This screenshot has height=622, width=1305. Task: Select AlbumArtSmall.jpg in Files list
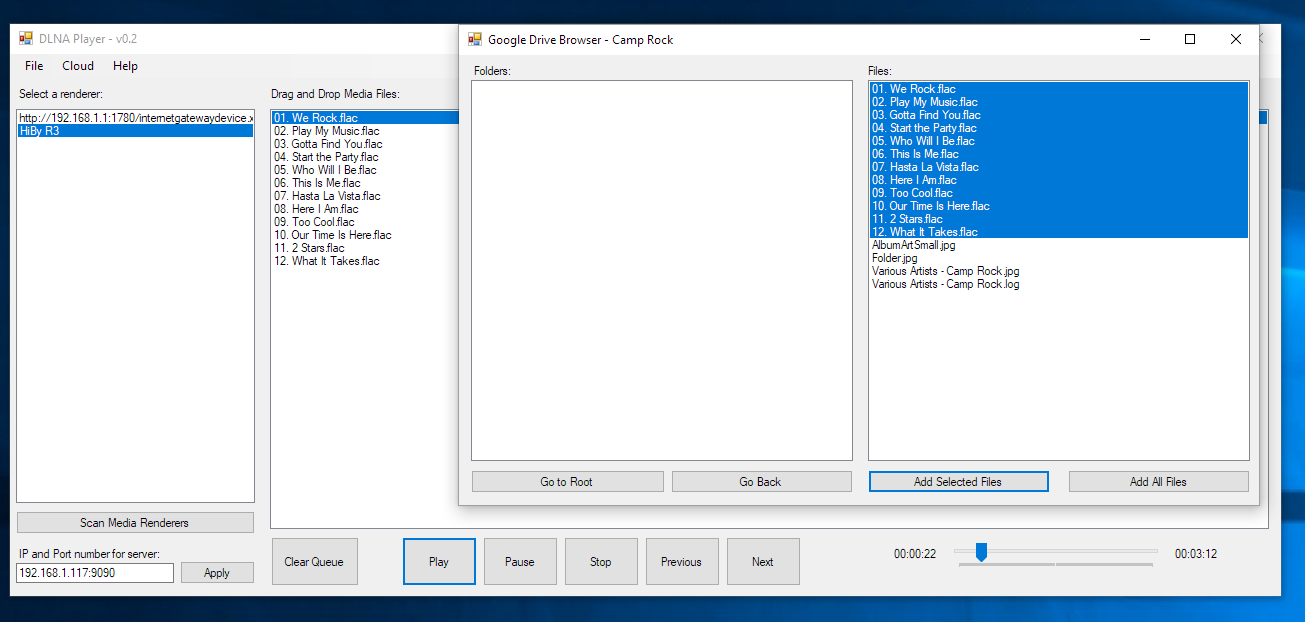click(1059, 245)
